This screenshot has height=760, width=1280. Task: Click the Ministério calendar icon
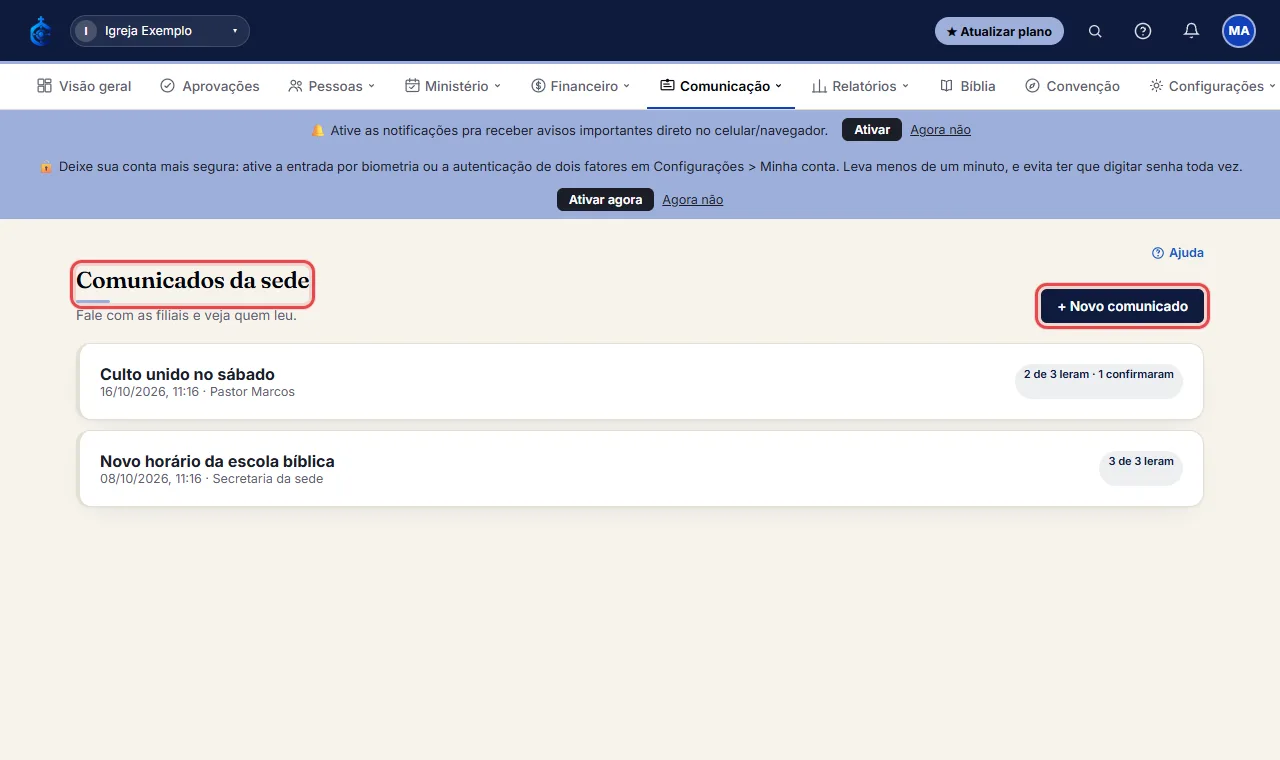click(x=412, y=86)
